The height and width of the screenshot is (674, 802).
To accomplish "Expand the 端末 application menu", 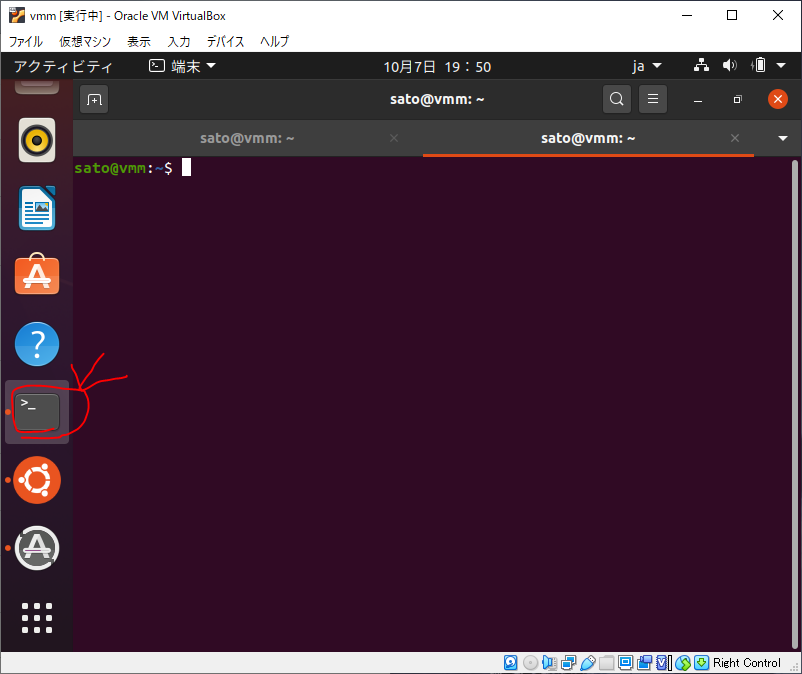I will (x=183, y=66).
